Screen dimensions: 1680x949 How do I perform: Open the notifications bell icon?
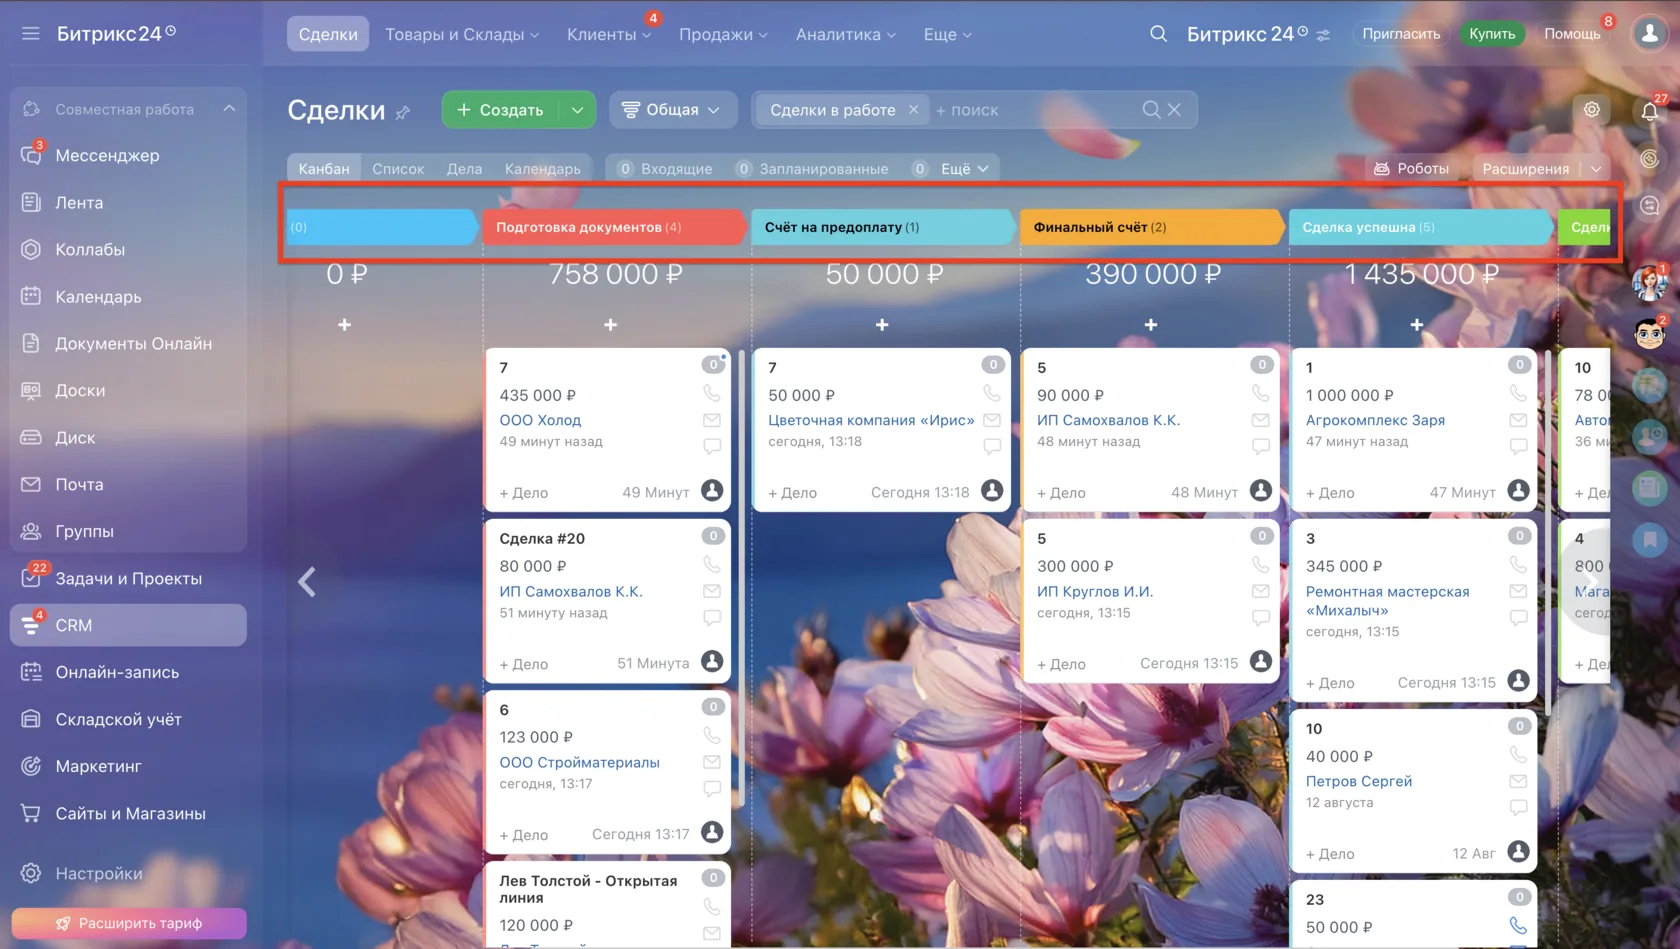click(x=1650, y=111)
